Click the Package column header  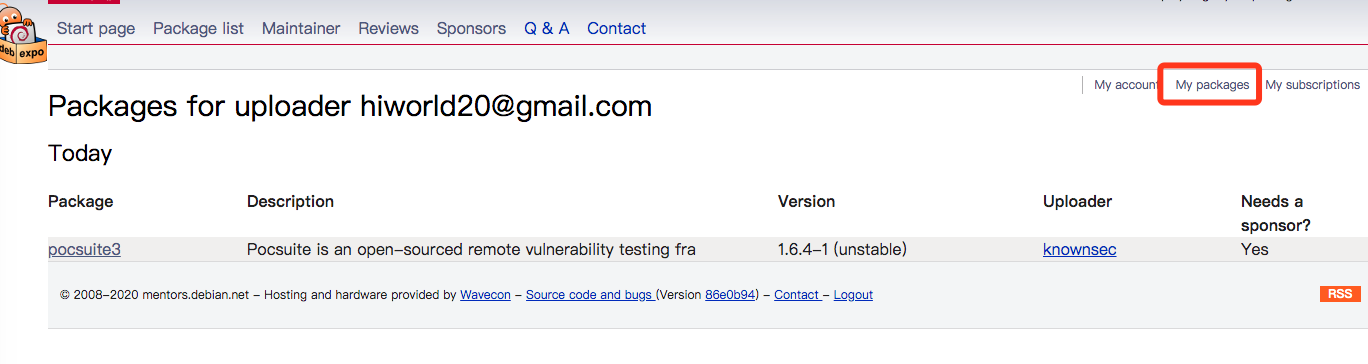(x=81, y=201)
